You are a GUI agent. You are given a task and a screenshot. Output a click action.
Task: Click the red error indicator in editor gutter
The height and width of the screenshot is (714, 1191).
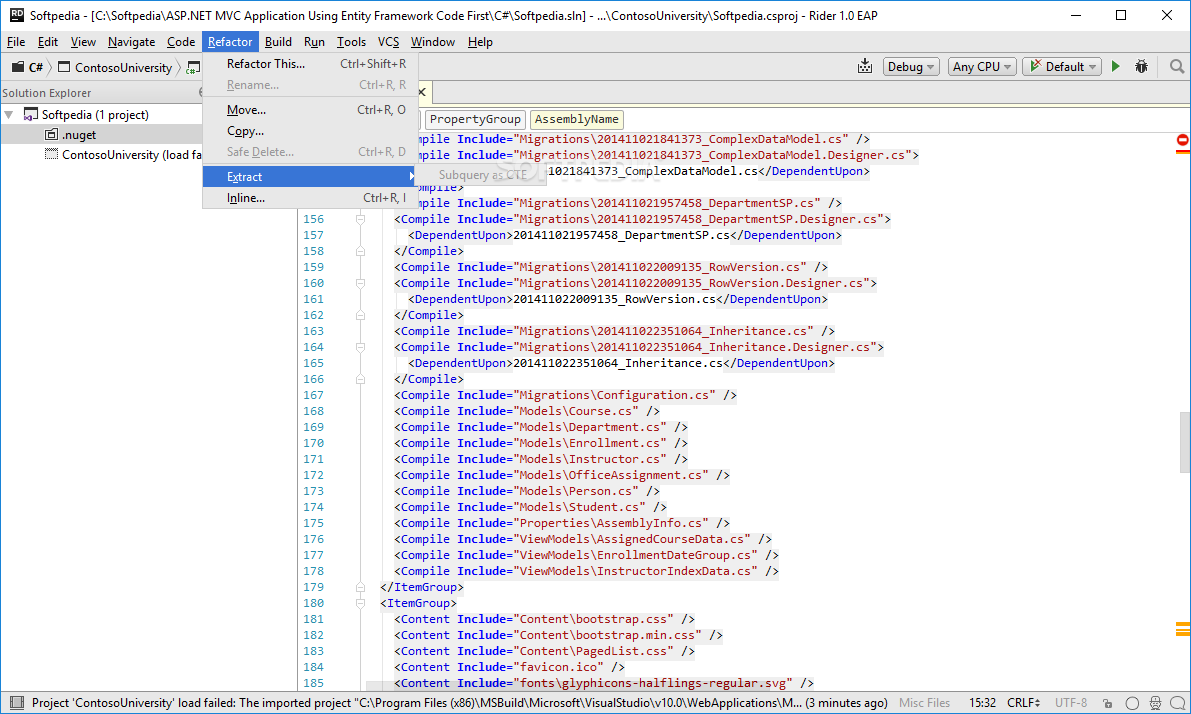(1183, 141)
